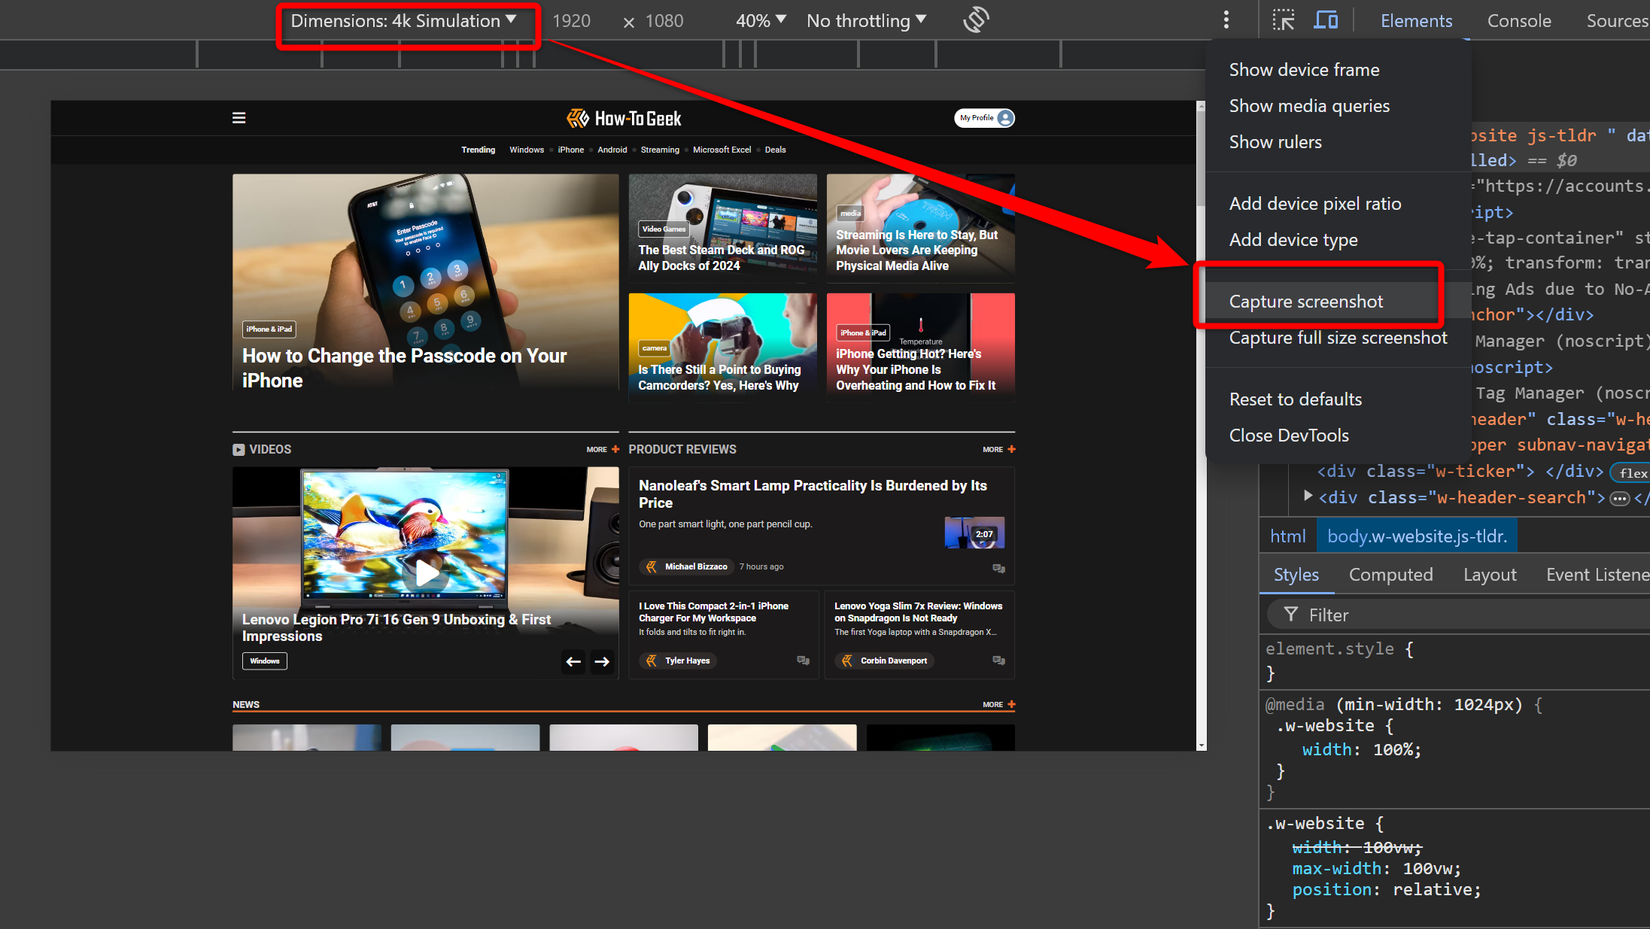Open the DevTools three-dot menu
This screenshot has height=929, width=1650.
pos(1226,19)
